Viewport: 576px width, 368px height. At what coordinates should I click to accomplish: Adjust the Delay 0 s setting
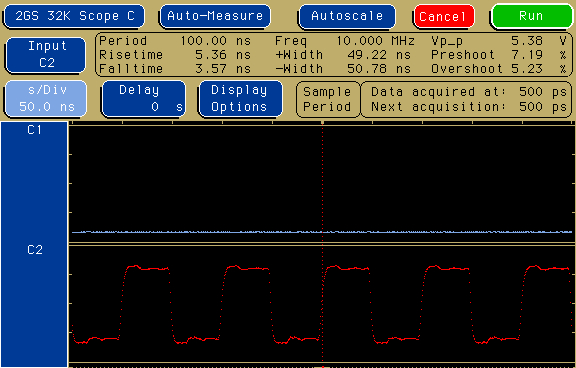pos(143,98)
